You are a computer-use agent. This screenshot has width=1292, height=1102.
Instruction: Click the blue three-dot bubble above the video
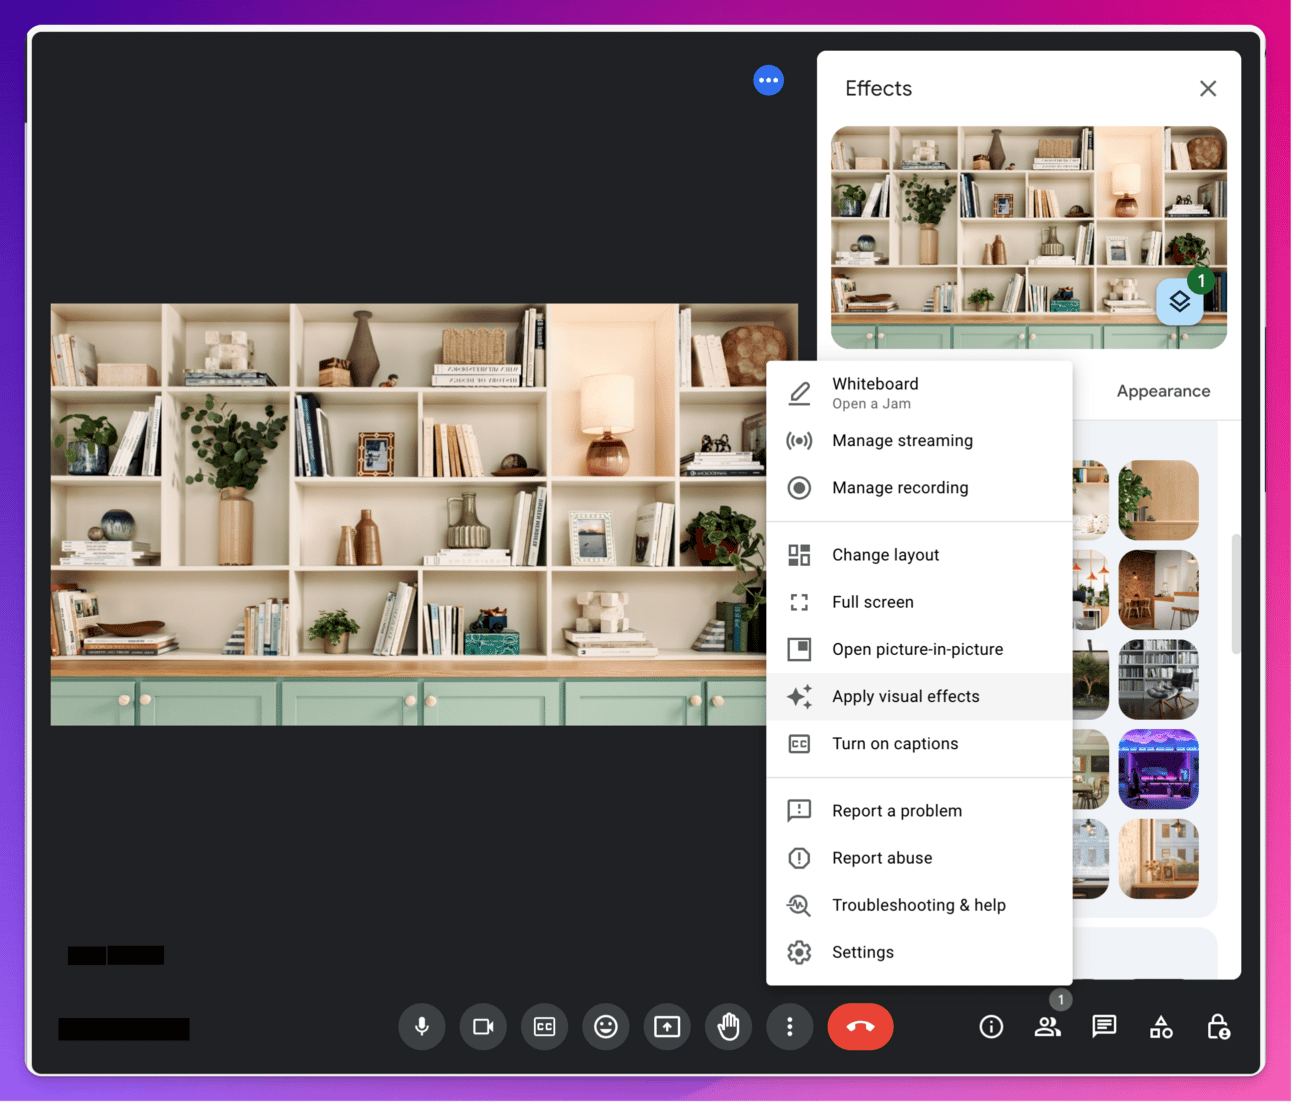(768, 80)
